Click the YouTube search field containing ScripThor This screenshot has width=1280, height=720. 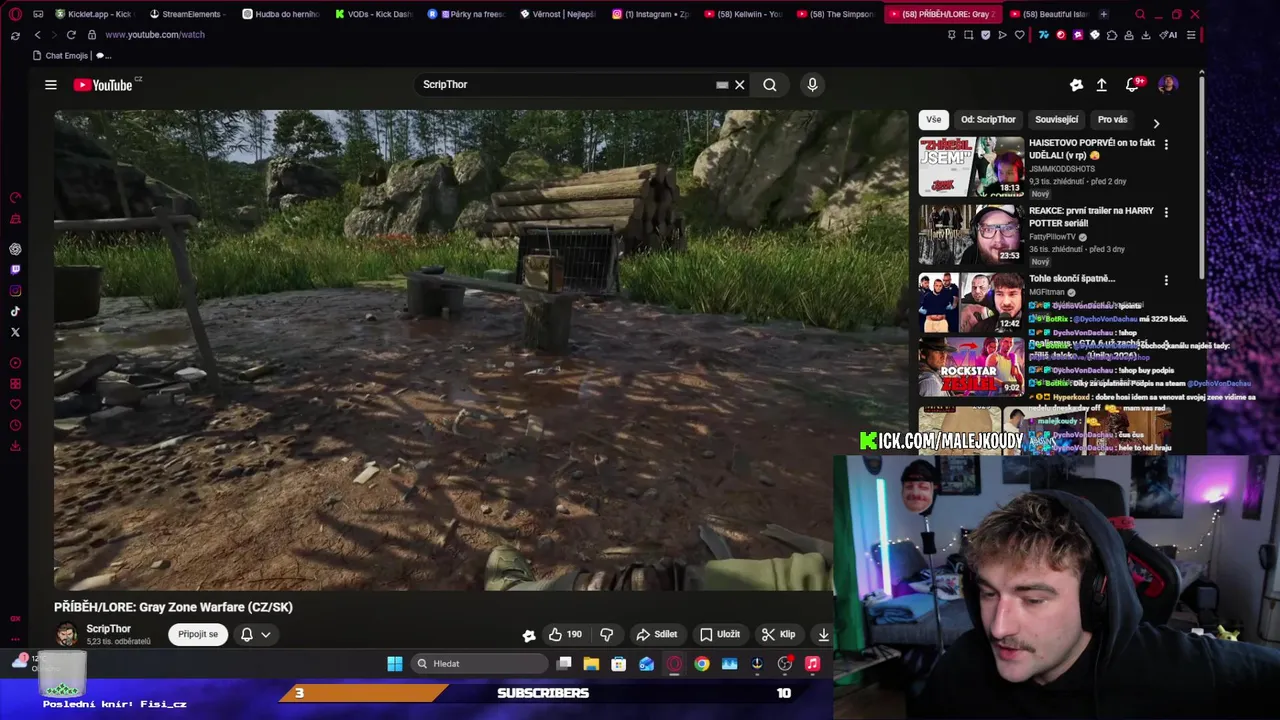click(x=568, y=85)
